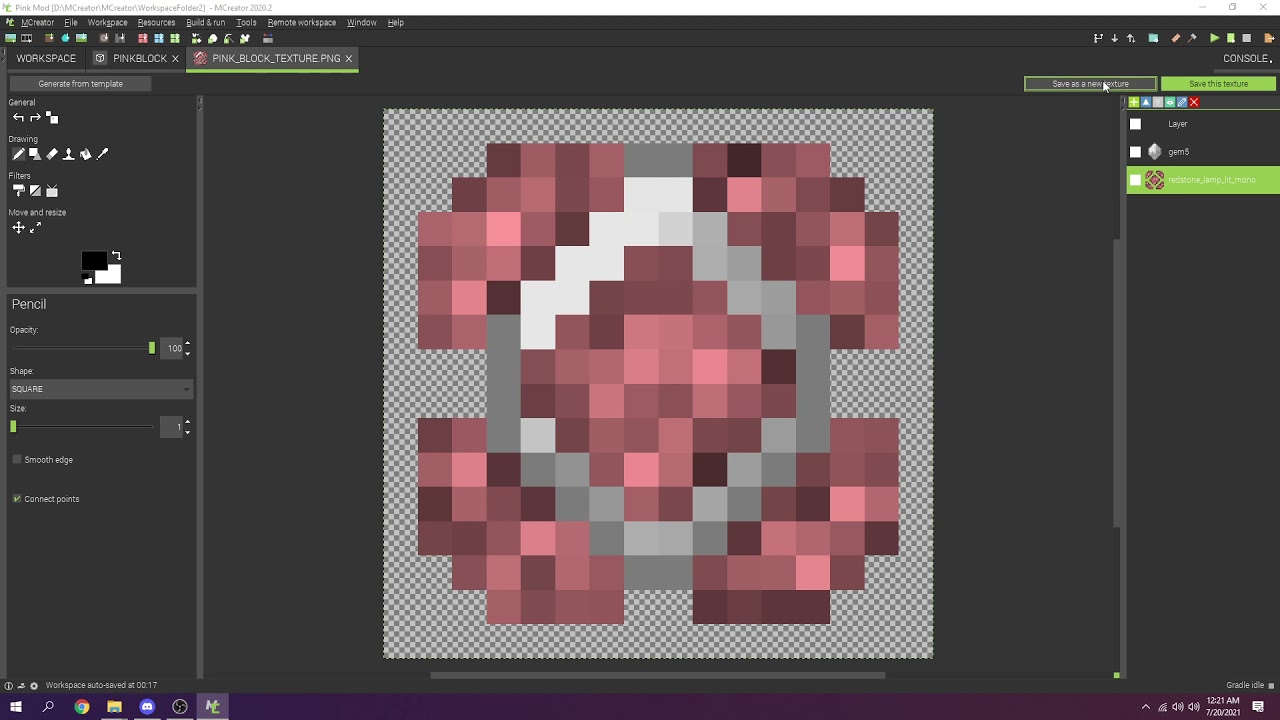
Task: Click the Size slider handle
Action: (x=13, y=427)
